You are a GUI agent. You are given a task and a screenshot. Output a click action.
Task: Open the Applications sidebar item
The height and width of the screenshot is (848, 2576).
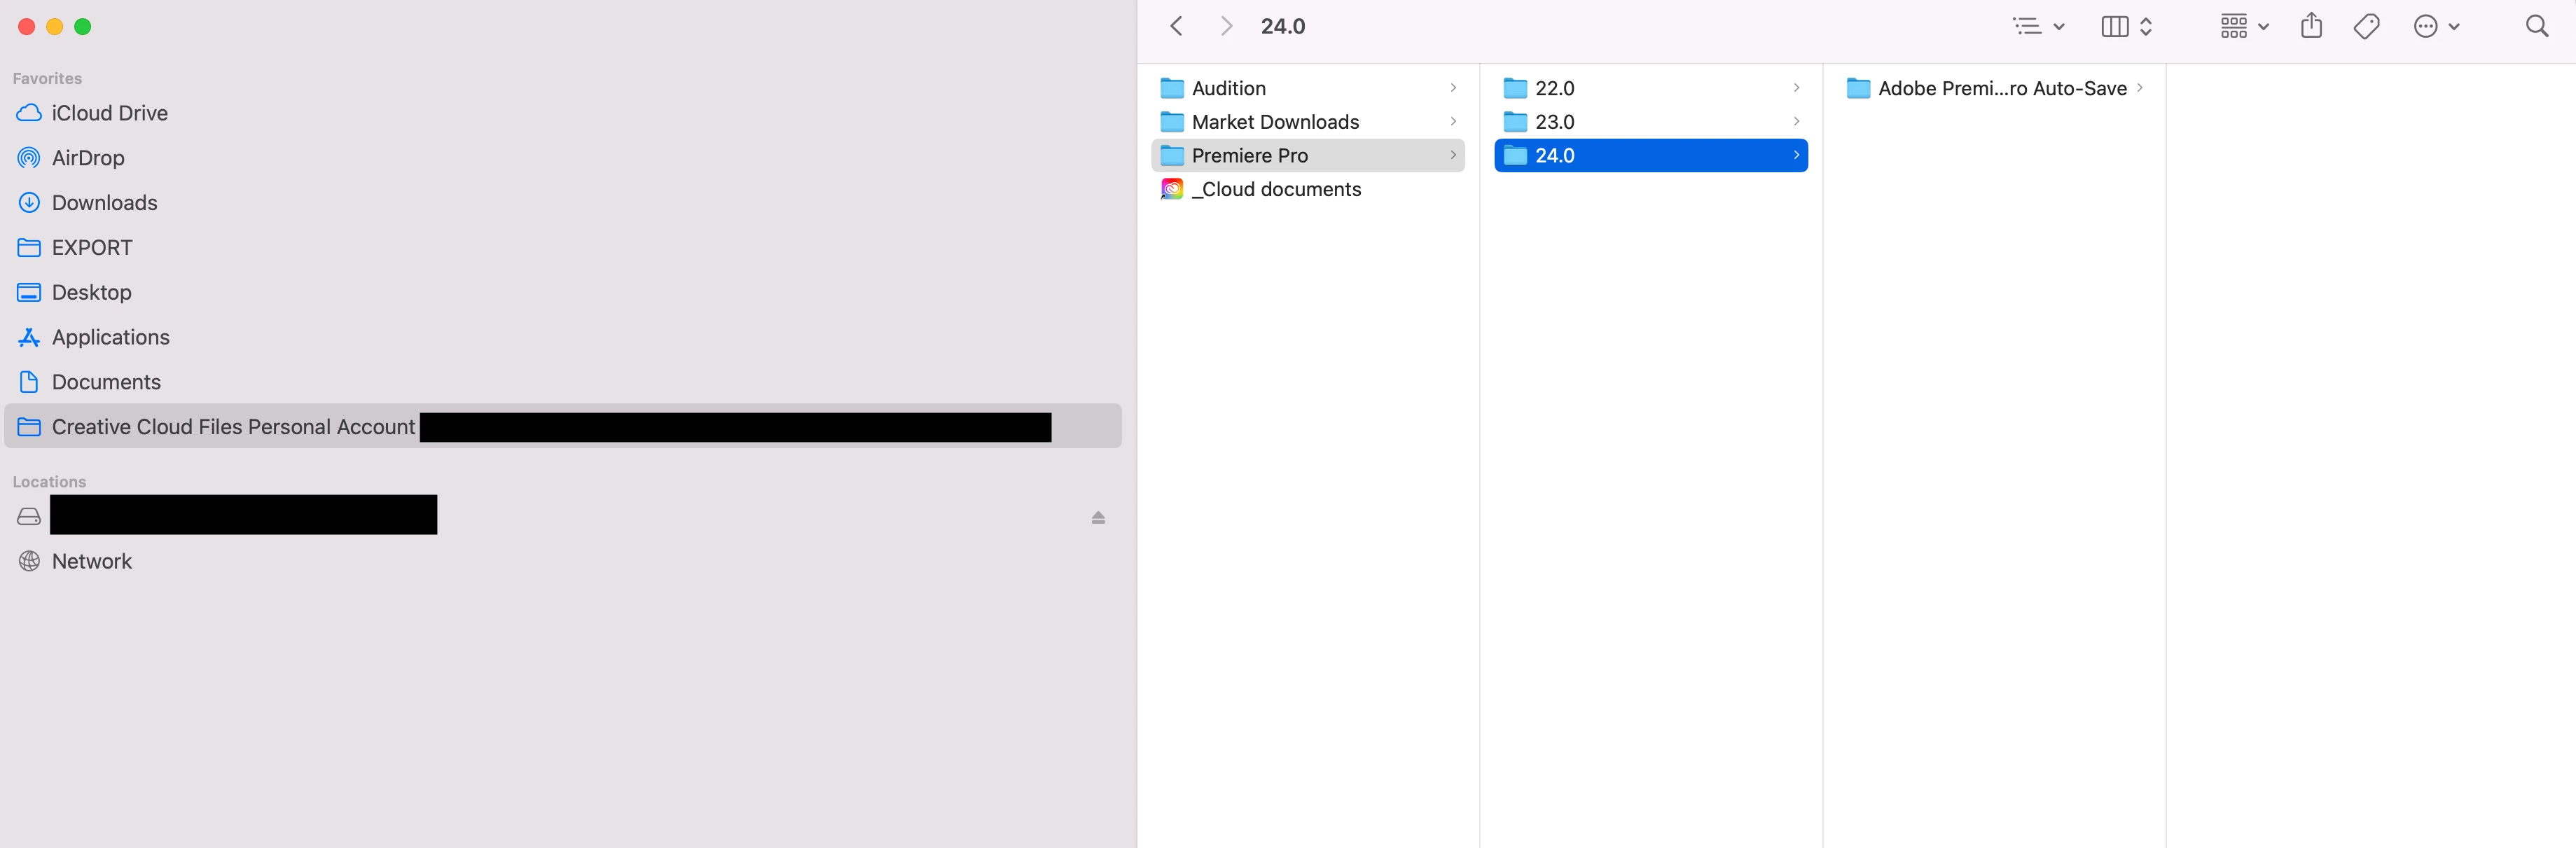[x=110, y=337]
